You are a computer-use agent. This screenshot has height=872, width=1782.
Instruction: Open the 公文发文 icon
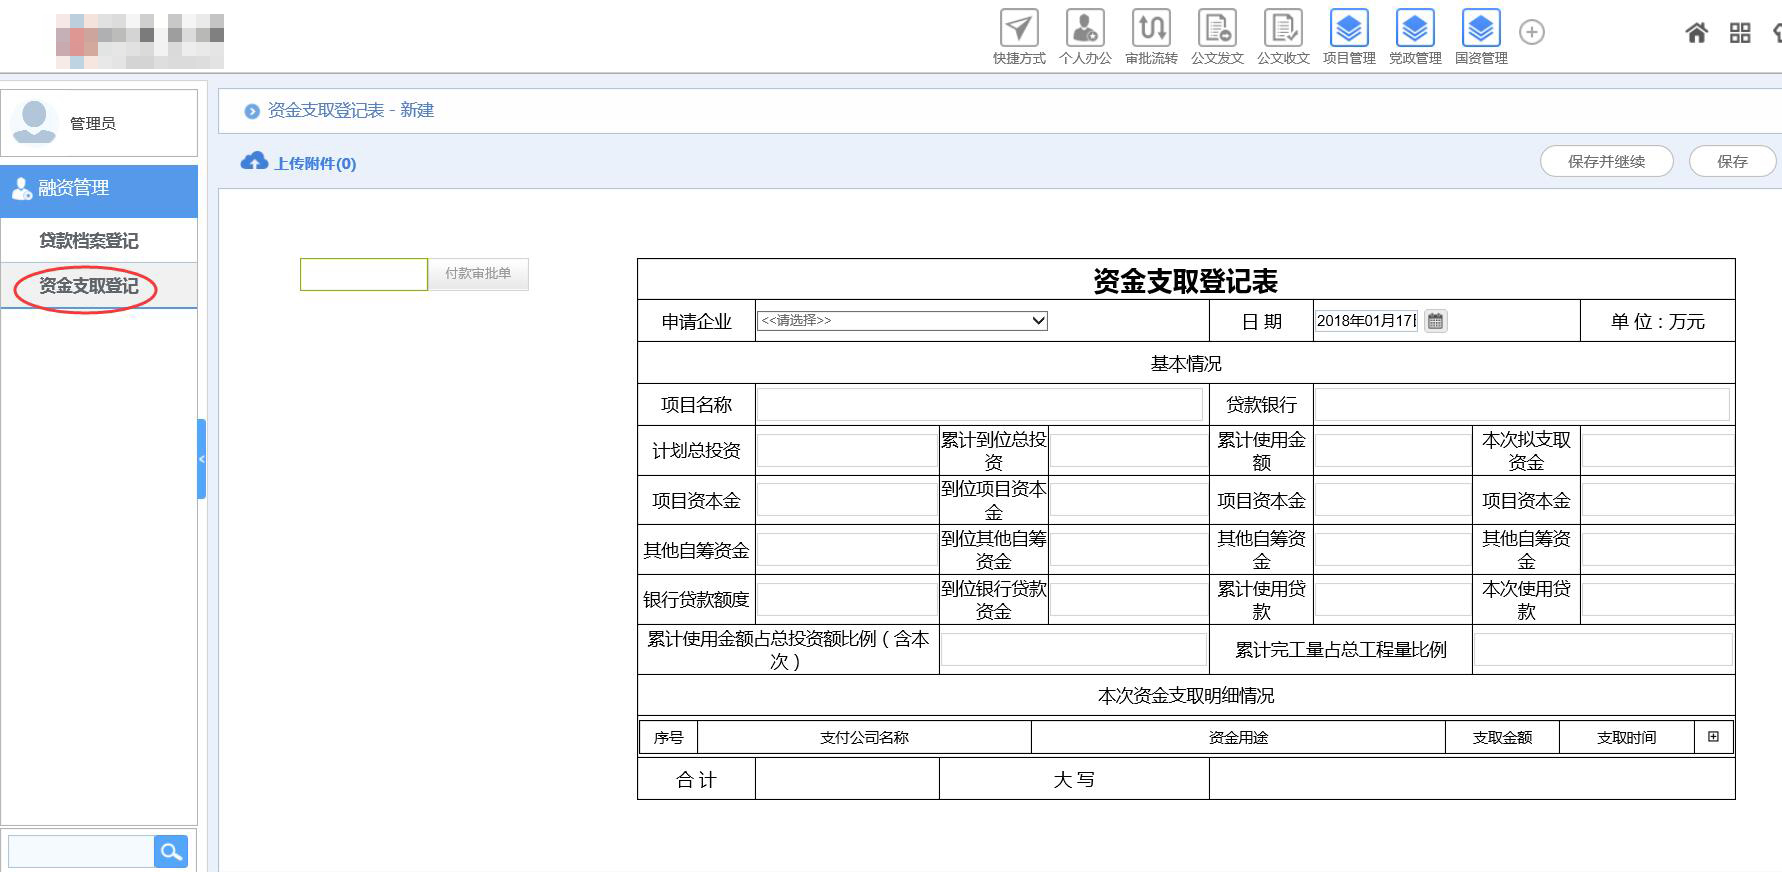coord(1217,29)
